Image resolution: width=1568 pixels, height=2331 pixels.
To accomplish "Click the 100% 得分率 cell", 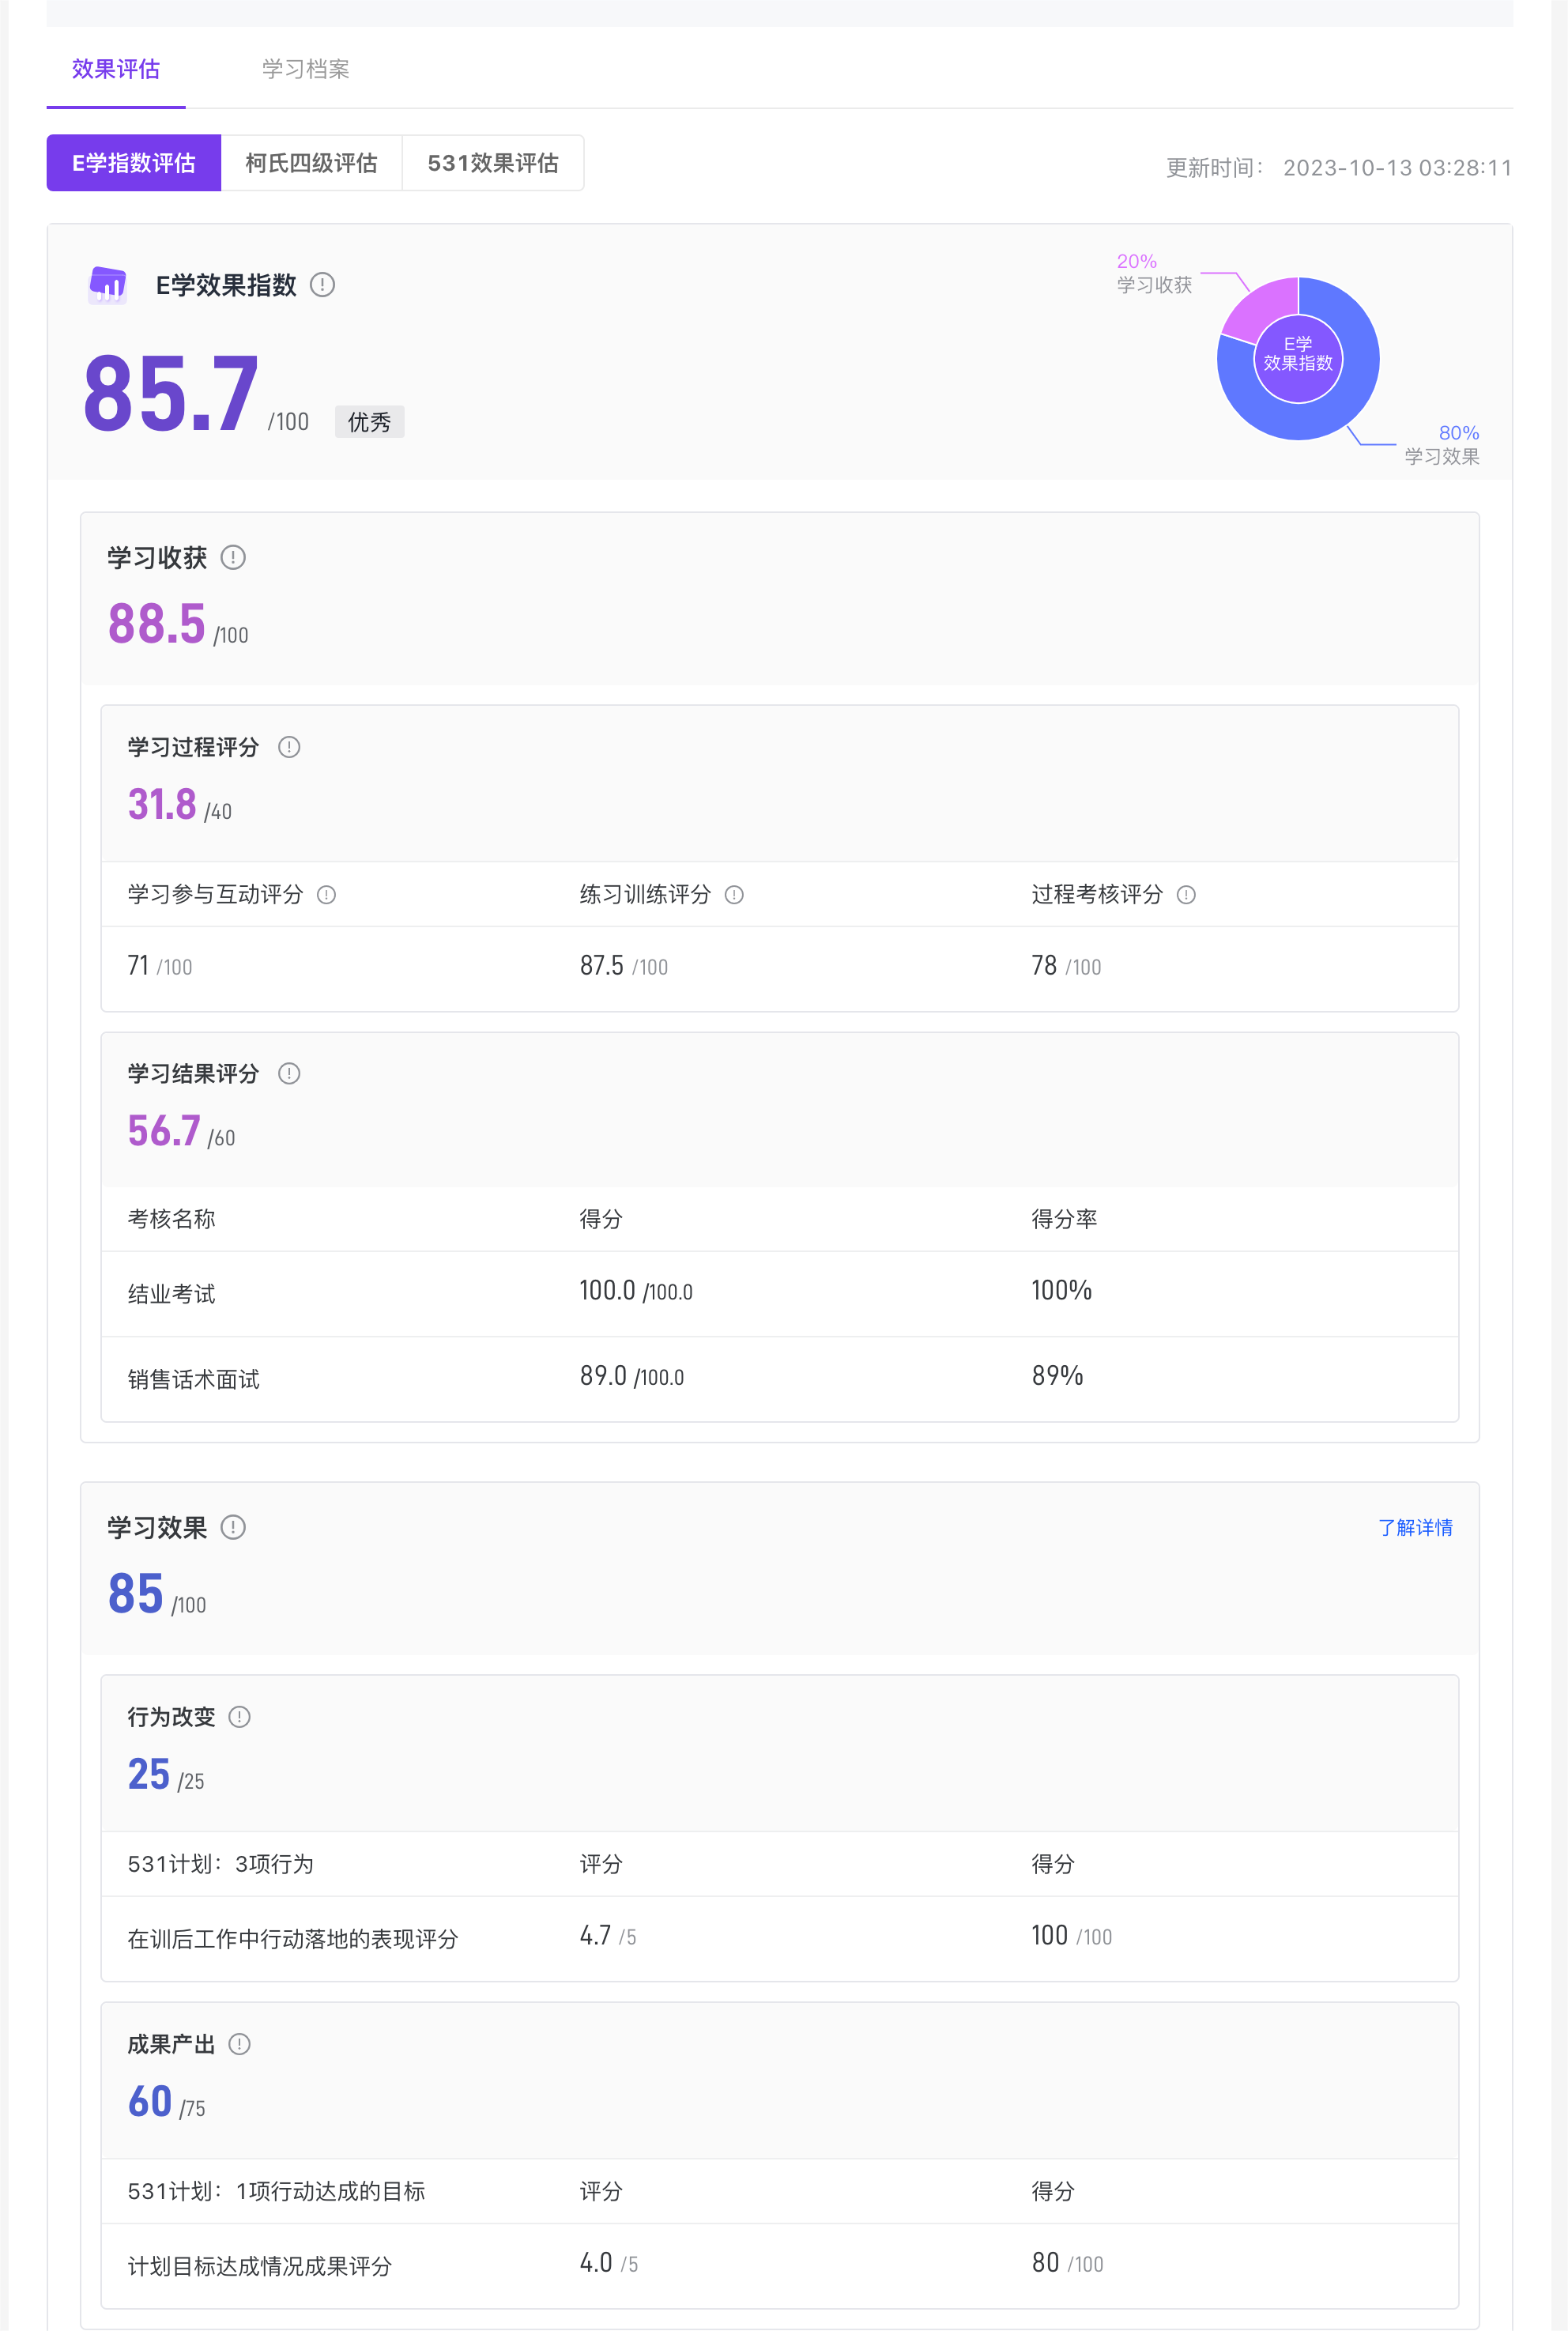I will 1061,1291.
